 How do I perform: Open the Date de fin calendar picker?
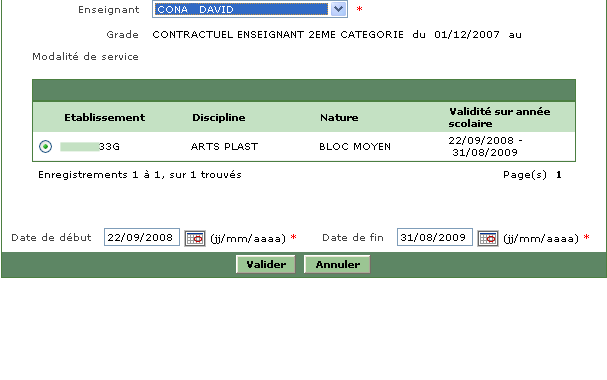point(488,238)
